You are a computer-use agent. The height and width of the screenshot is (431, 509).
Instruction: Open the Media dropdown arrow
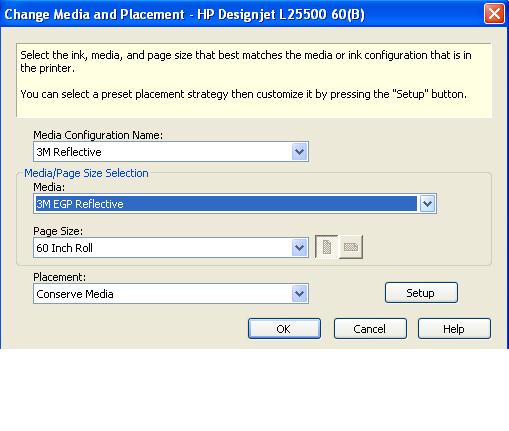(427, 203)
